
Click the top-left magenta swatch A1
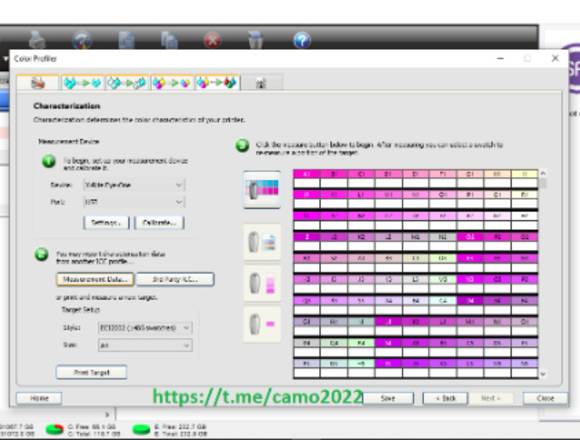pos(307,174)
